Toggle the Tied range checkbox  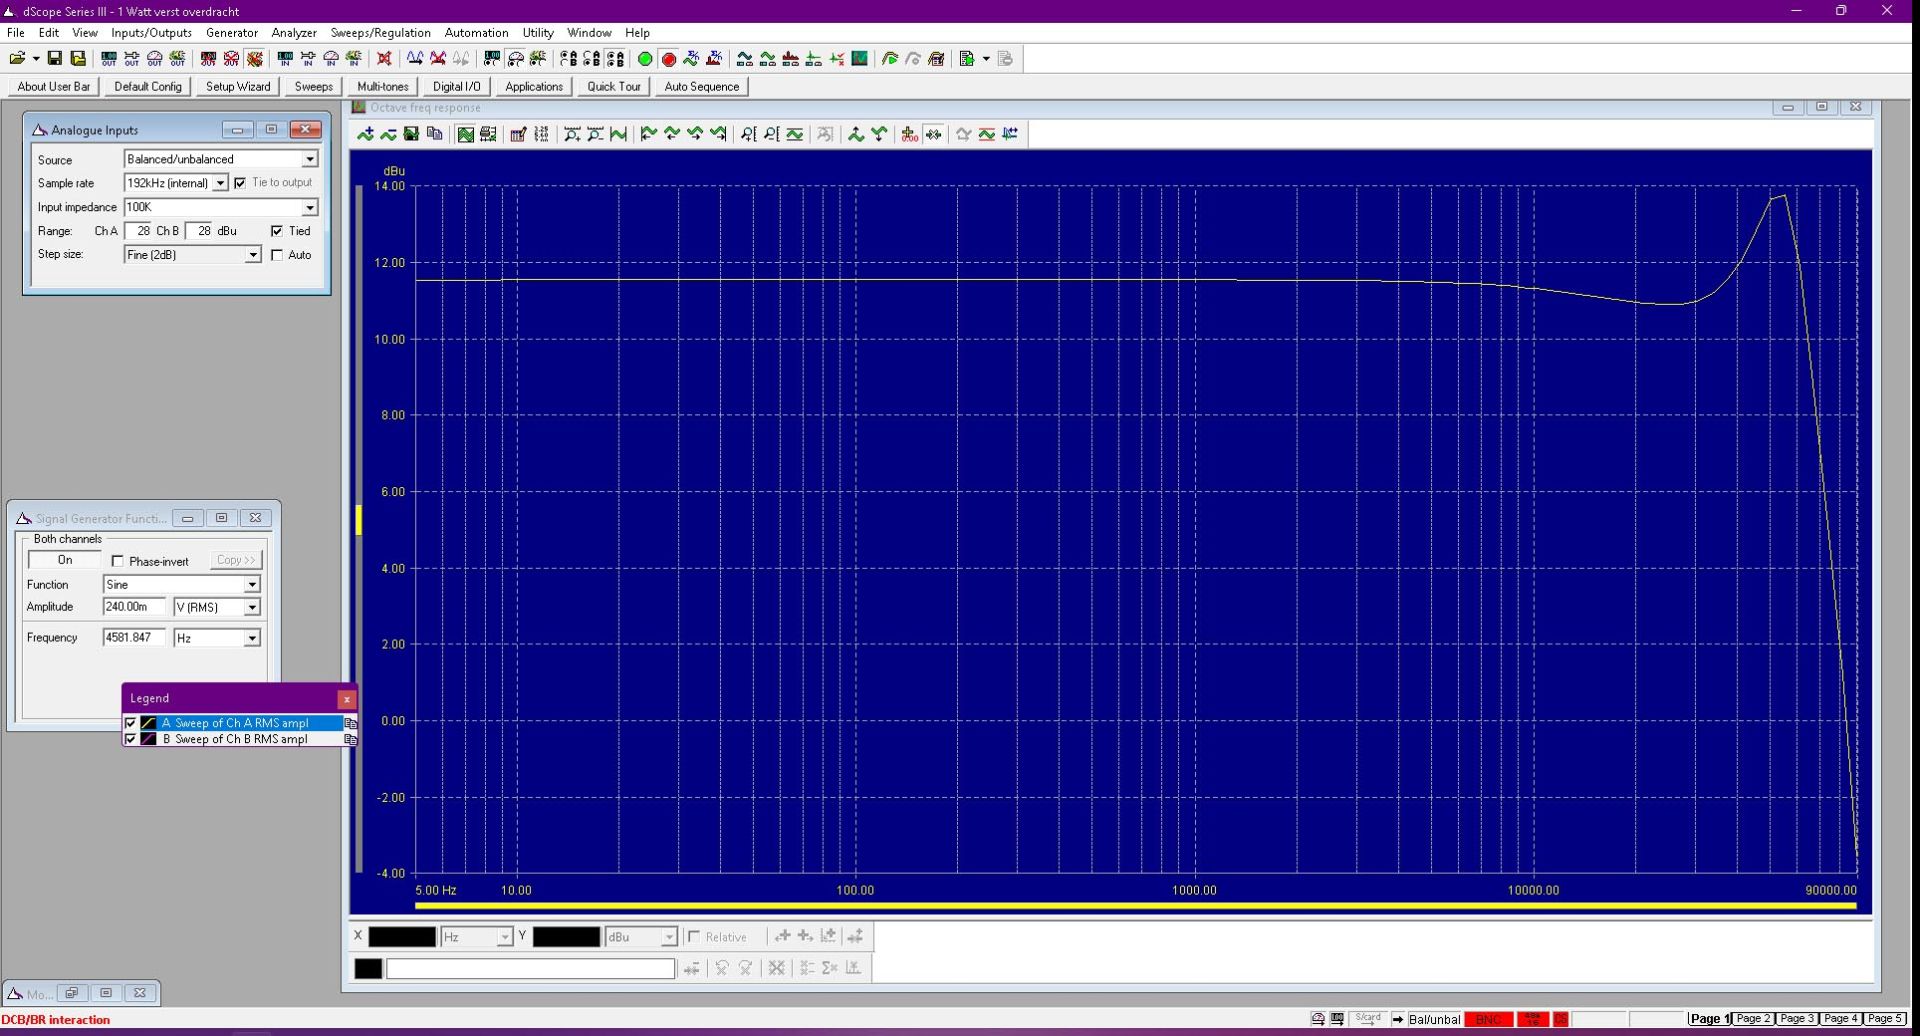(x=277, y=231)
